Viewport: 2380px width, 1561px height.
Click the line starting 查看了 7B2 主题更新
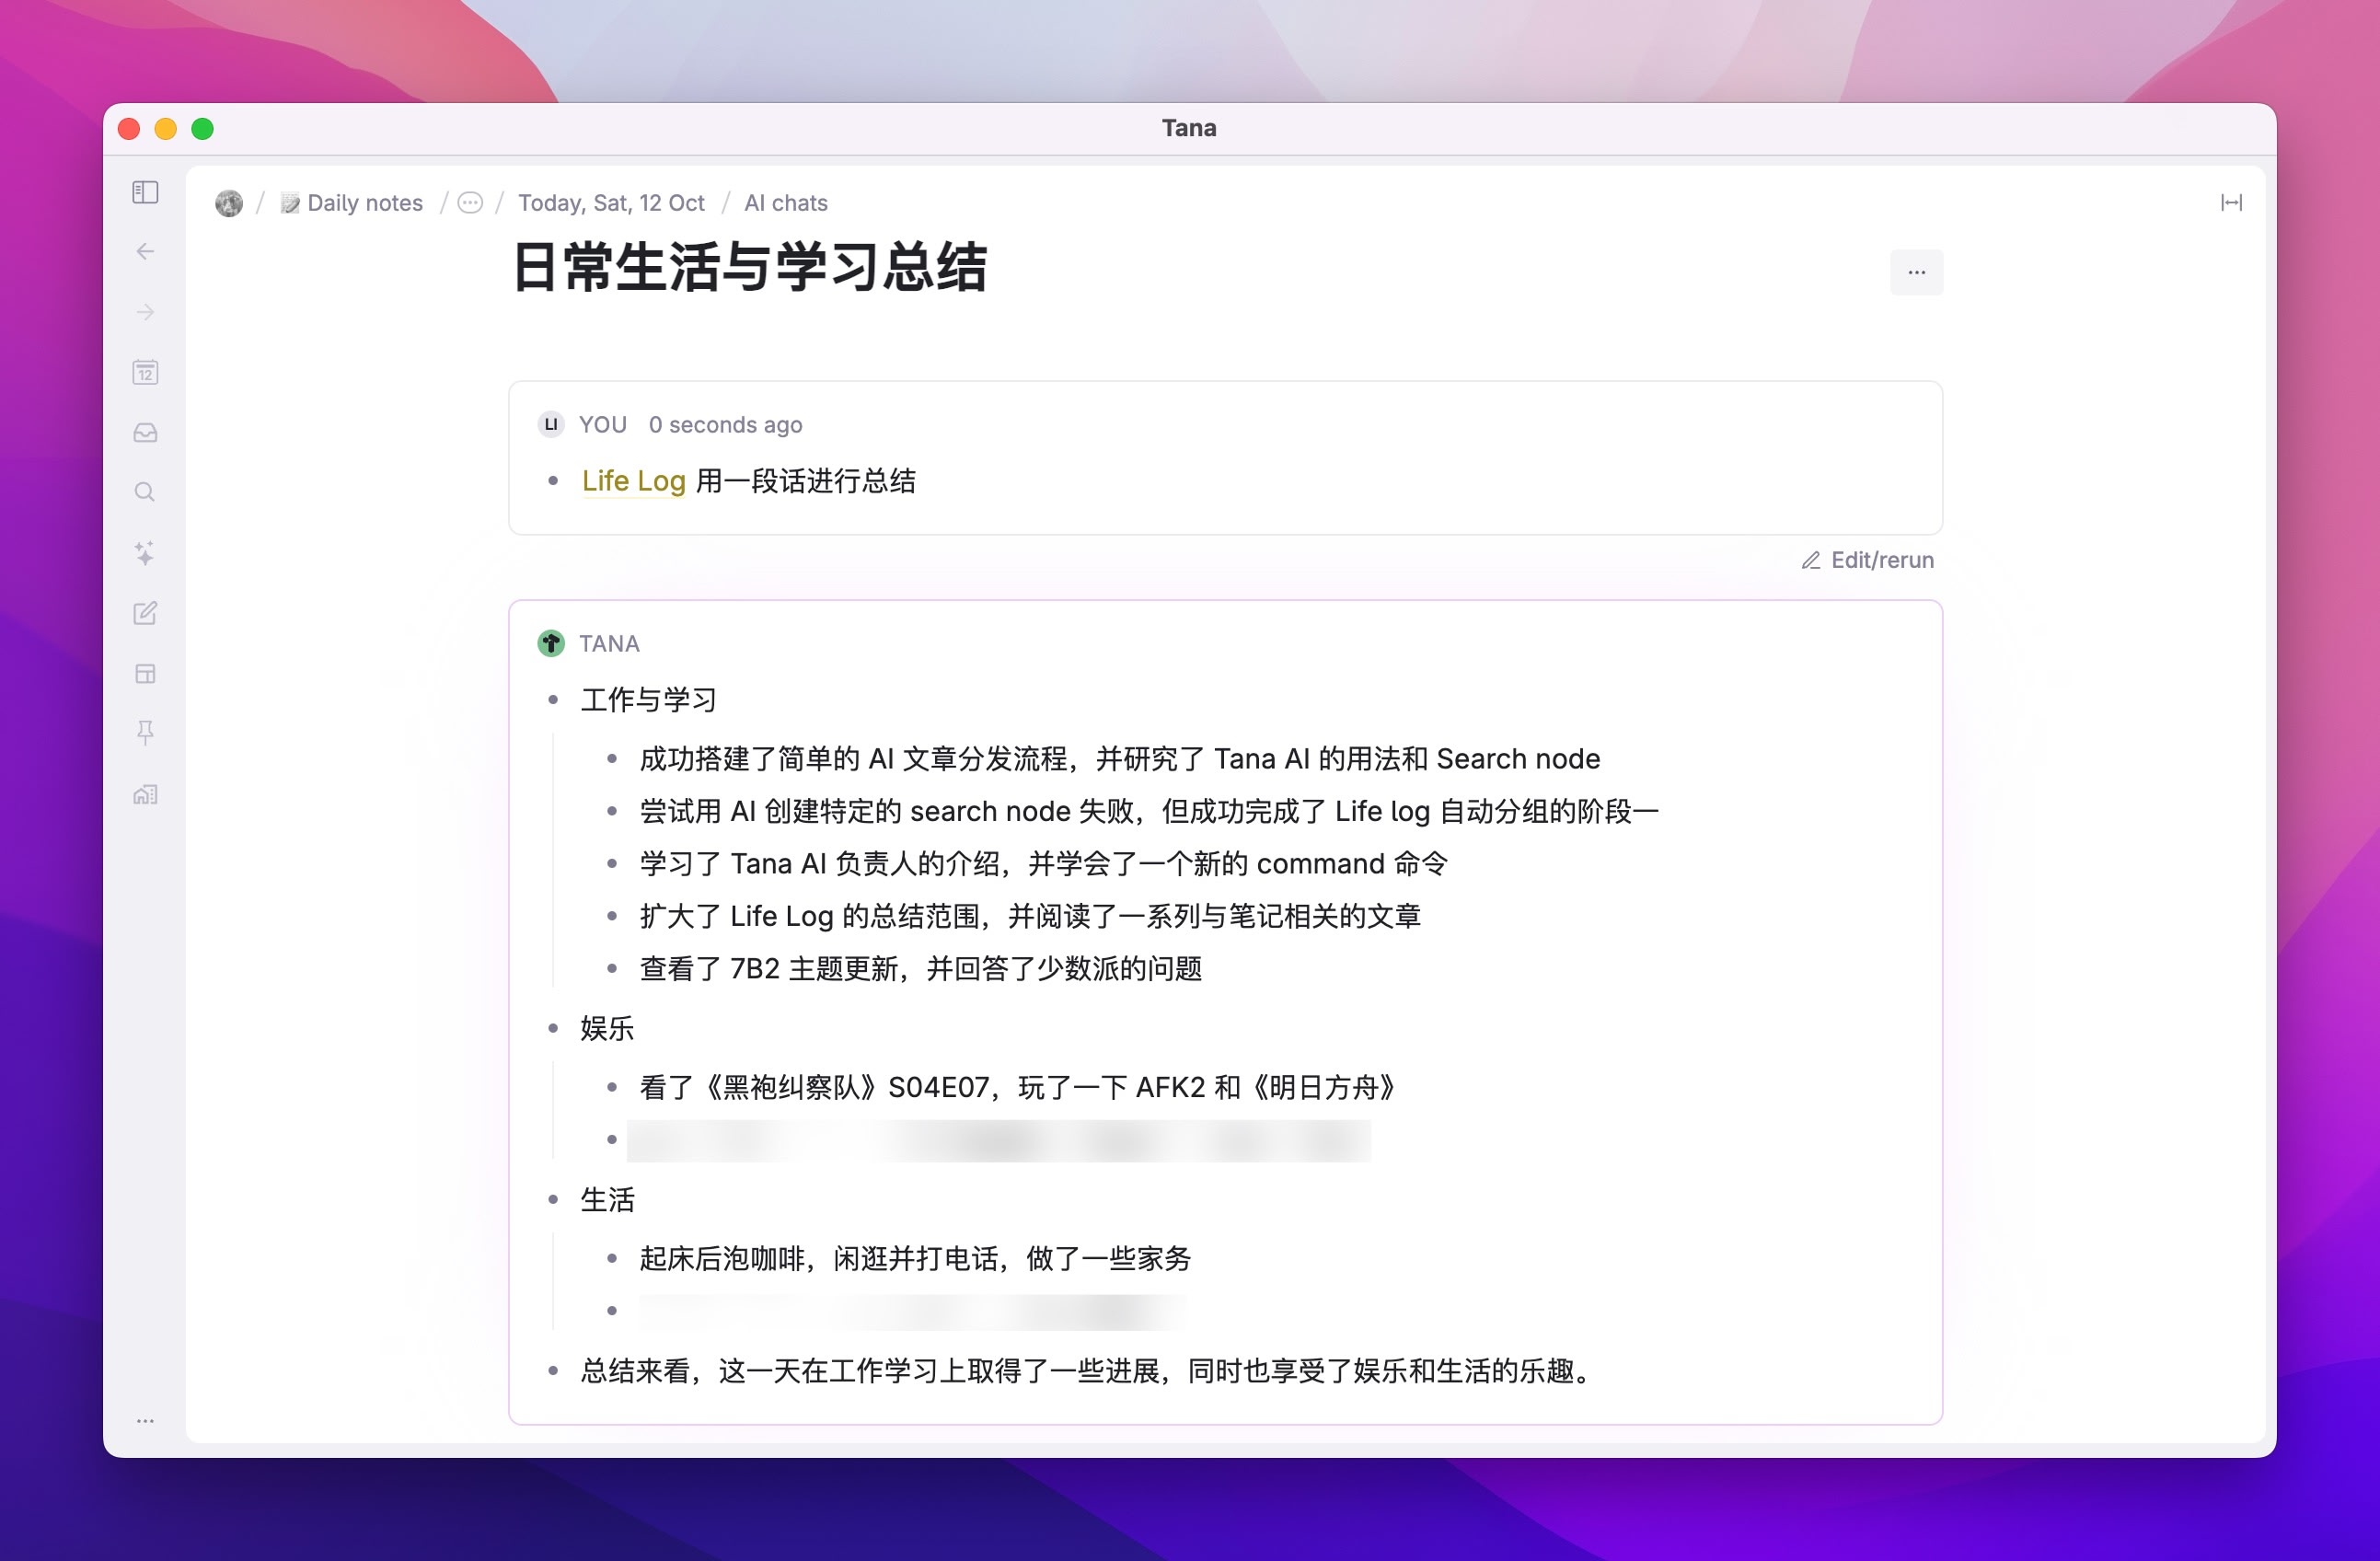pyautogui.click(x=921, y=968)
